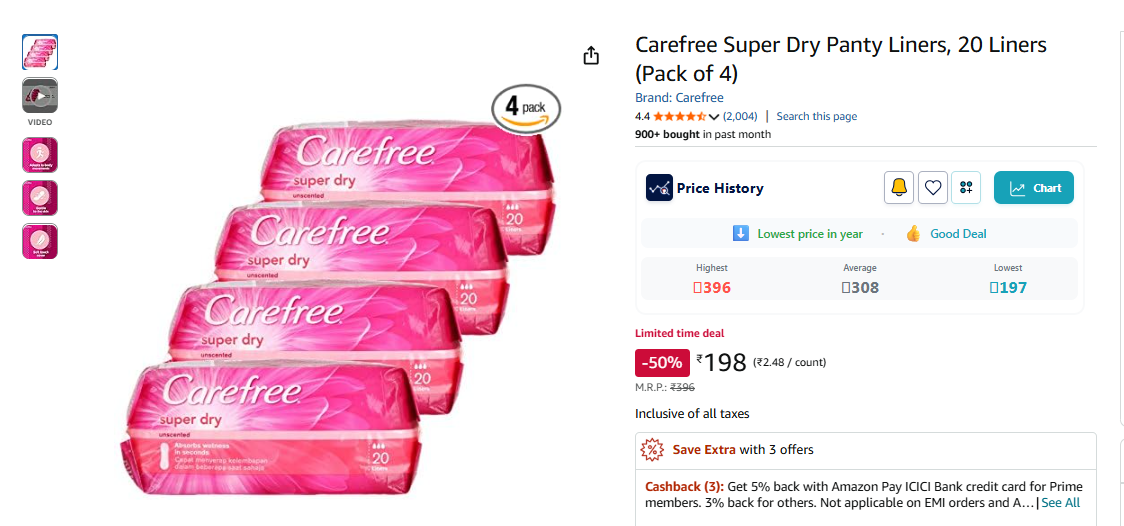1124x526 pixels.
Task: Click the blue down-arrow lowest price icon
Action: 741,234
